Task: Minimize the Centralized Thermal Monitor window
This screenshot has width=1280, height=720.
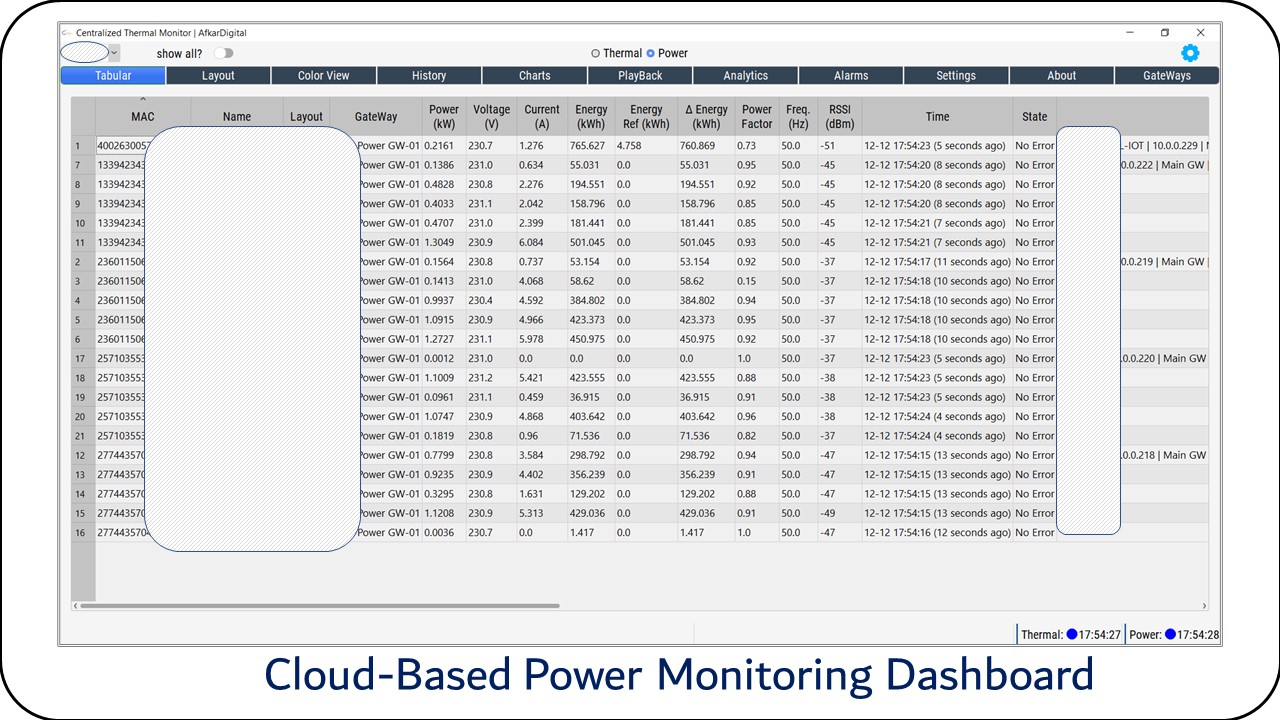Action: (1129, 33)
